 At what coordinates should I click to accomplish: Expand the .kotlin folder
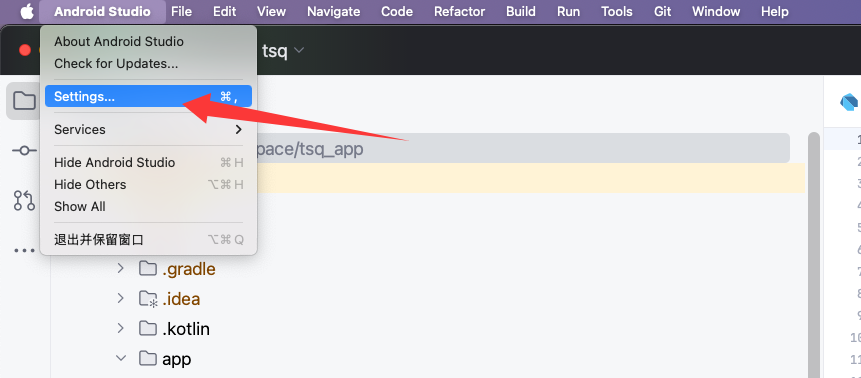tap(120, 329)
